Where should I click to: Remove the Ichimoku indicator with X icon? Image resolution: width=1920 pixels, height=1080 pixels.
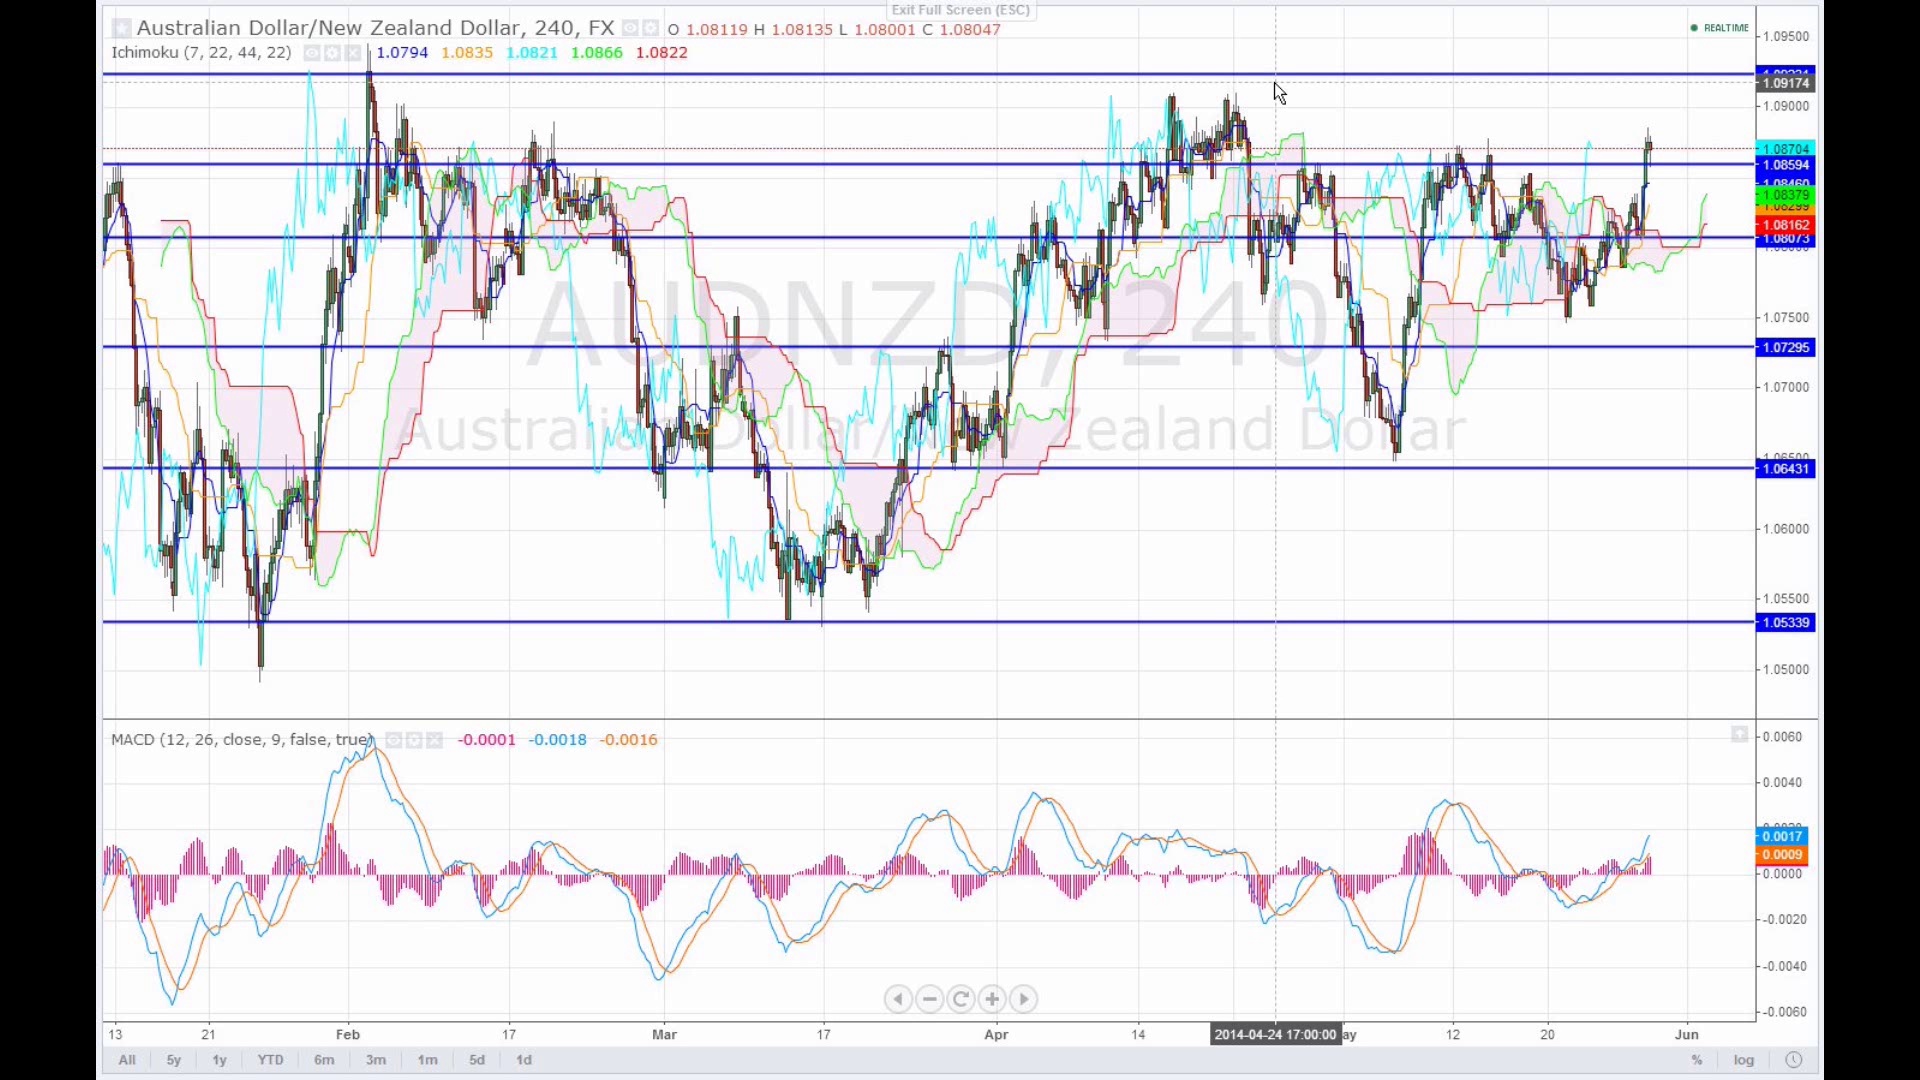pyautogui.click(x=353, y=53)
